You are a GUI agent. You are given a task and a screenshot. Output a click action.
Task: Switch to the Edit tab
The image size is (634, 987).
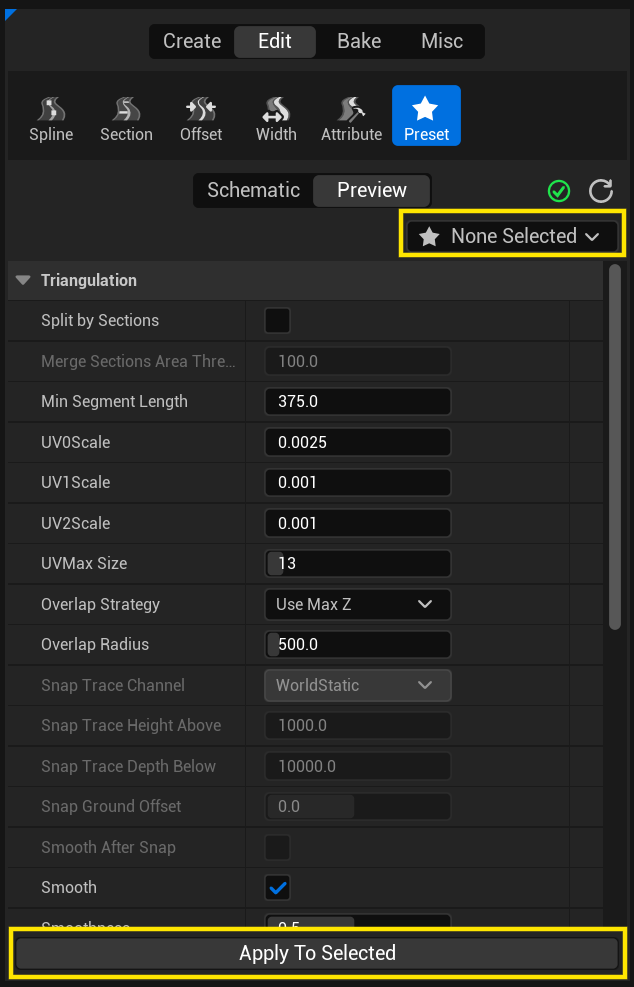(275, 41)
